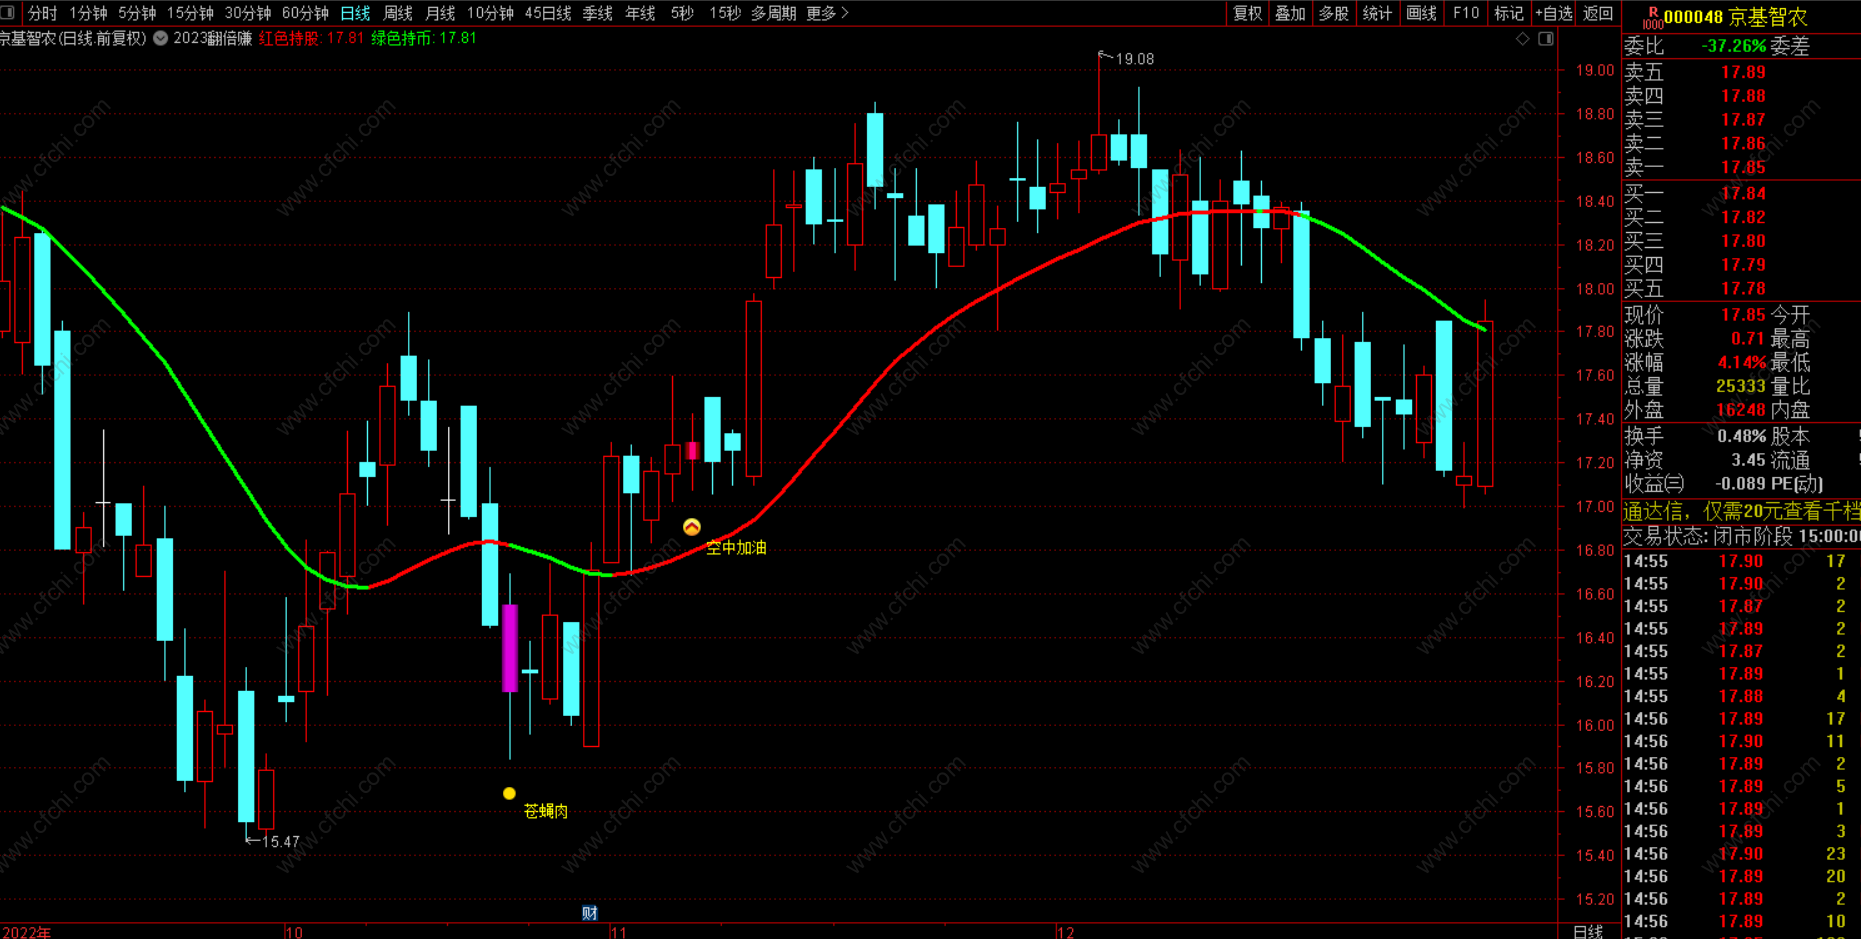This screenshot has height=939, width=1861.
Task: Toggle the left sidebar panel icon
Action: coord(8,13)
